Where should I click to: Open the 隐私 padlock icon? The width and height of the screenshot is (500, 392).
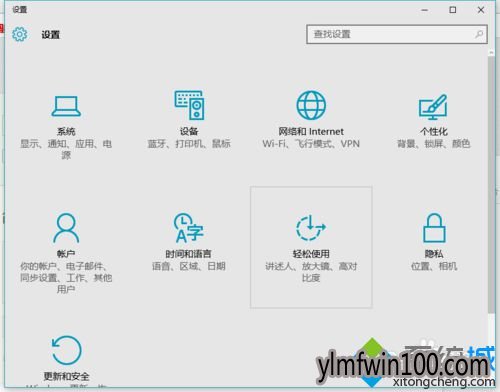[x=434, y=228]
